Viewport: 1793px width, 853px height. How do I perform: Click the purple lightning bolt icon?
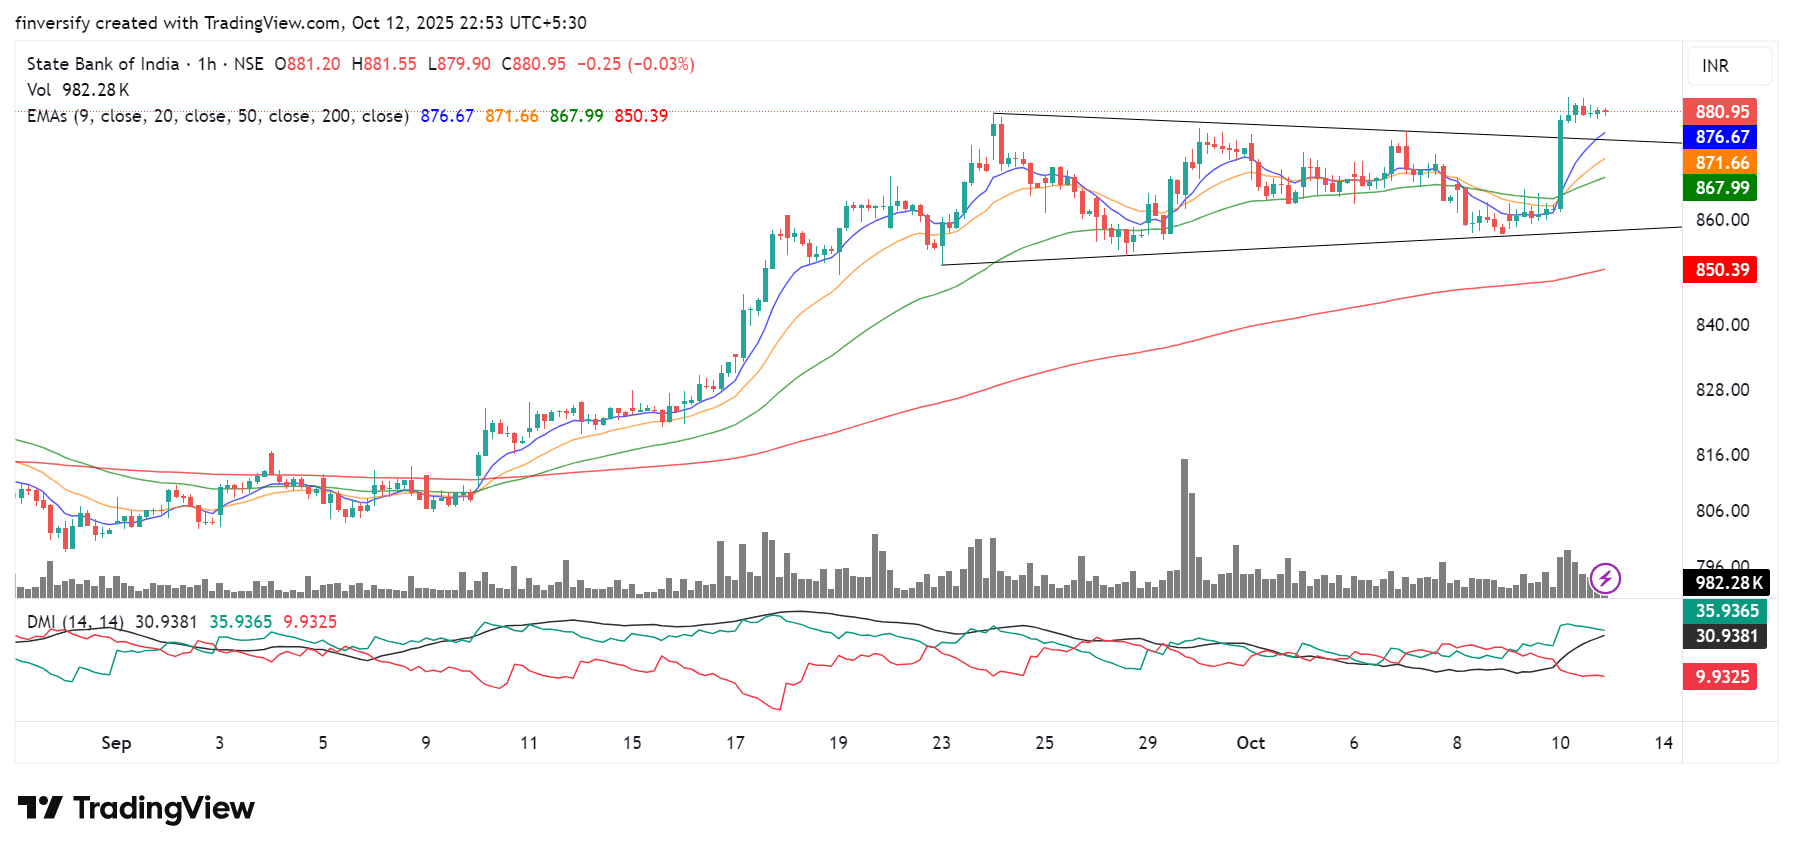click(1605, 578)
